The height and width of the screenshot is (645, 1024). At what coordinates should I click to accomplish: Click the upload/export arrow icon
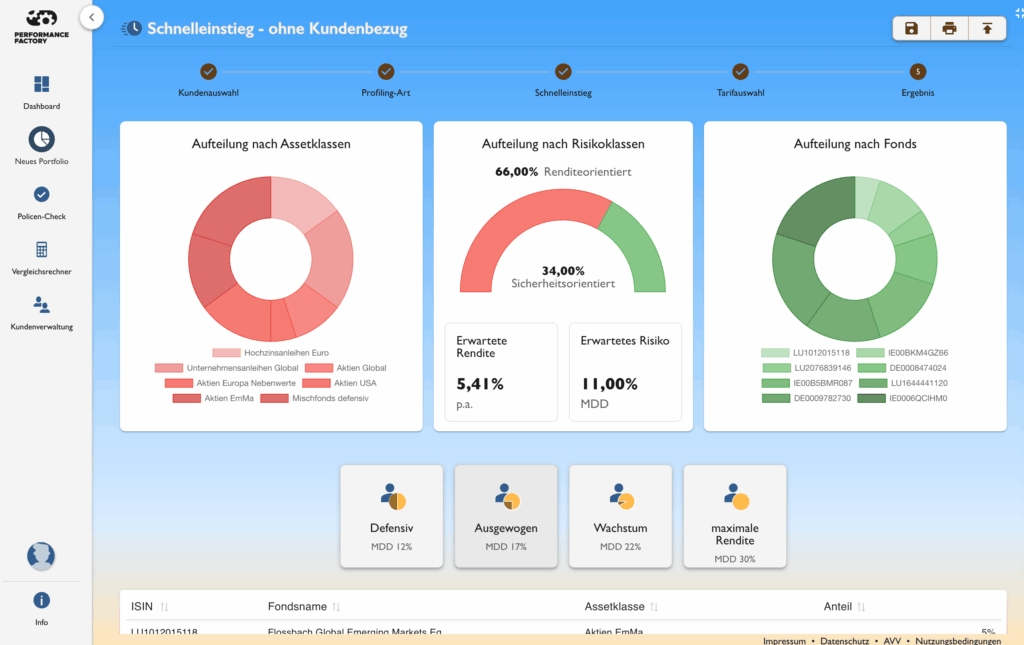click(x=987, y=28)
